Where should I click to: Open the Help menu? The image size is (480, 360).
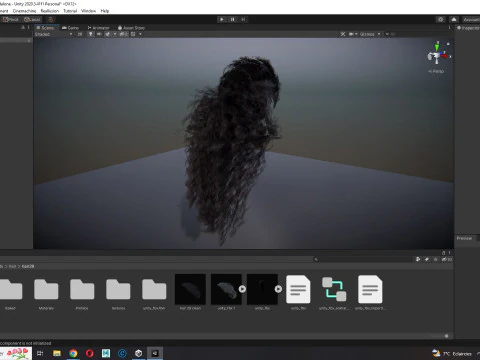click(x=105, y=11)
